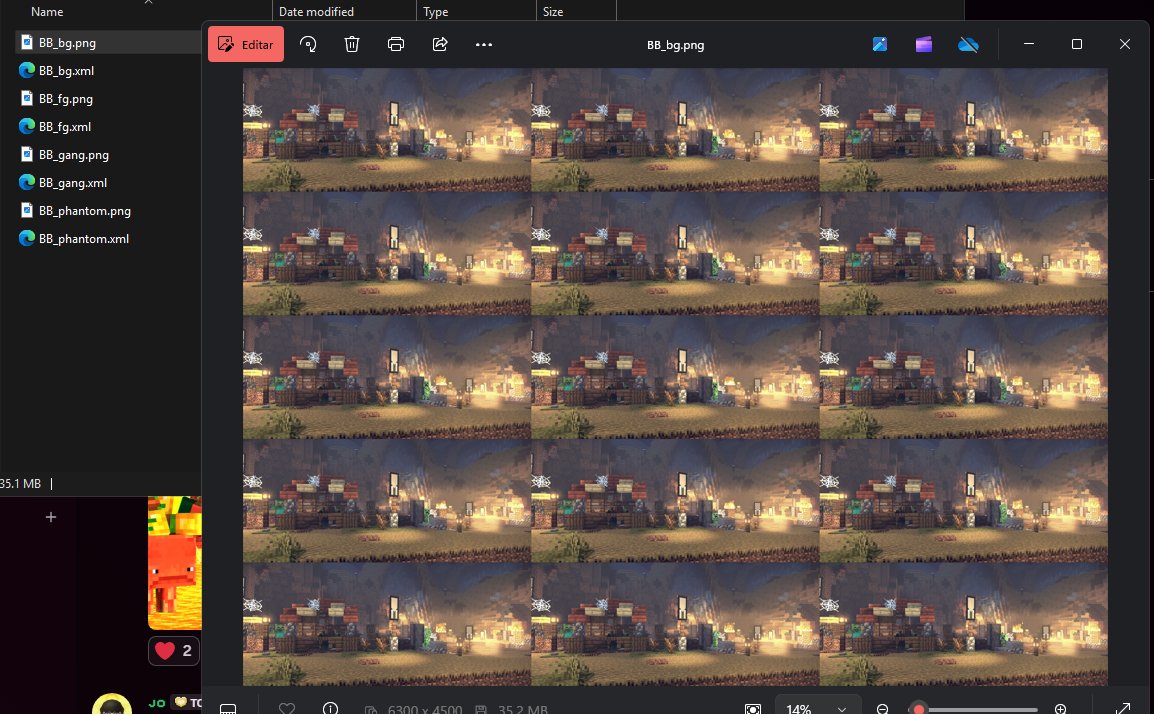The height and width of the screenshot is (714, 1154).
Task: Rotate the image using the rotate icon
Action: pyautogui.click(x=308, y=44)
